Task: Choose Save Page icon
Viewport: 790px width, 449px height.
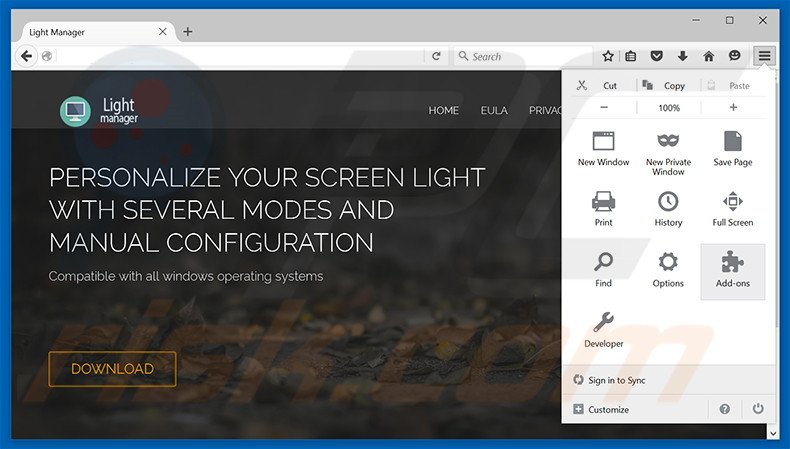Action: click(x=733, y=142)
